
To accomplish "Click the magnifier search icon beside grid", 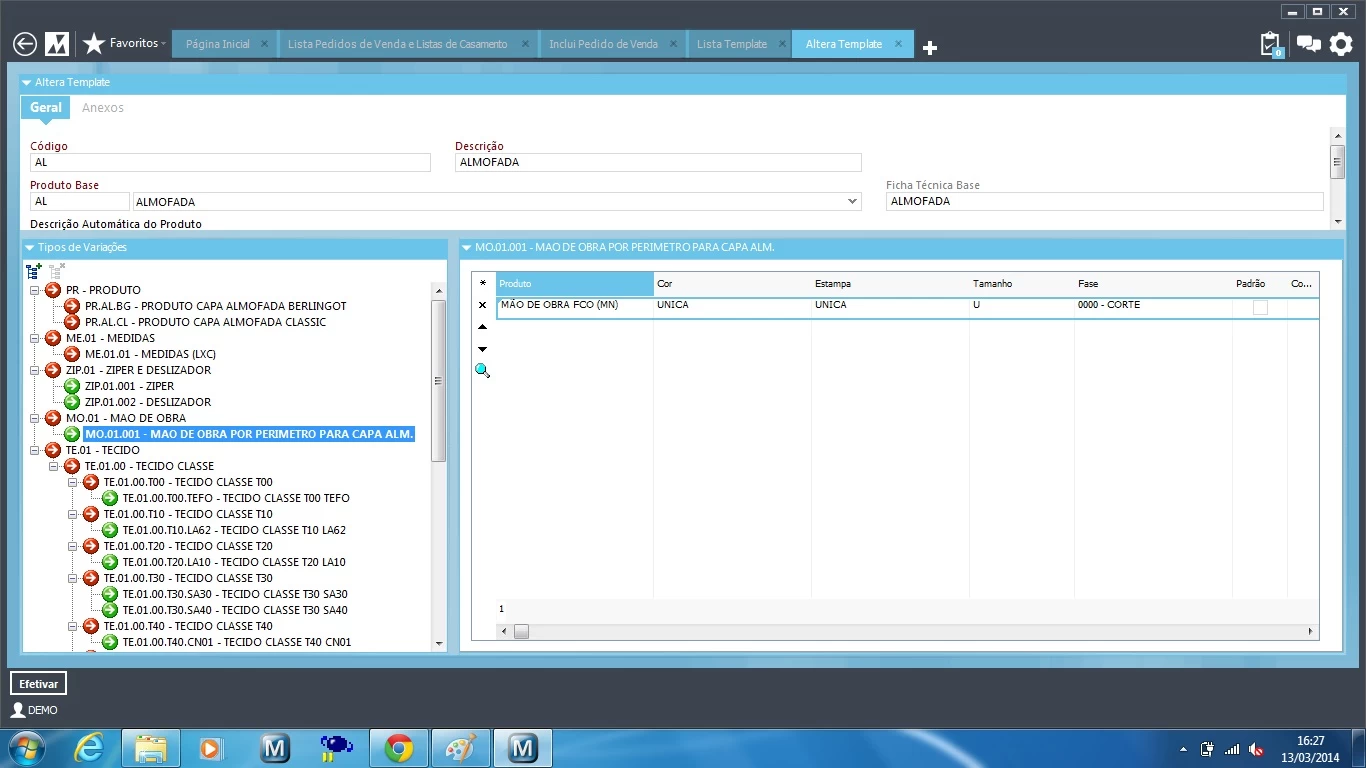I will tap(482, 371).
